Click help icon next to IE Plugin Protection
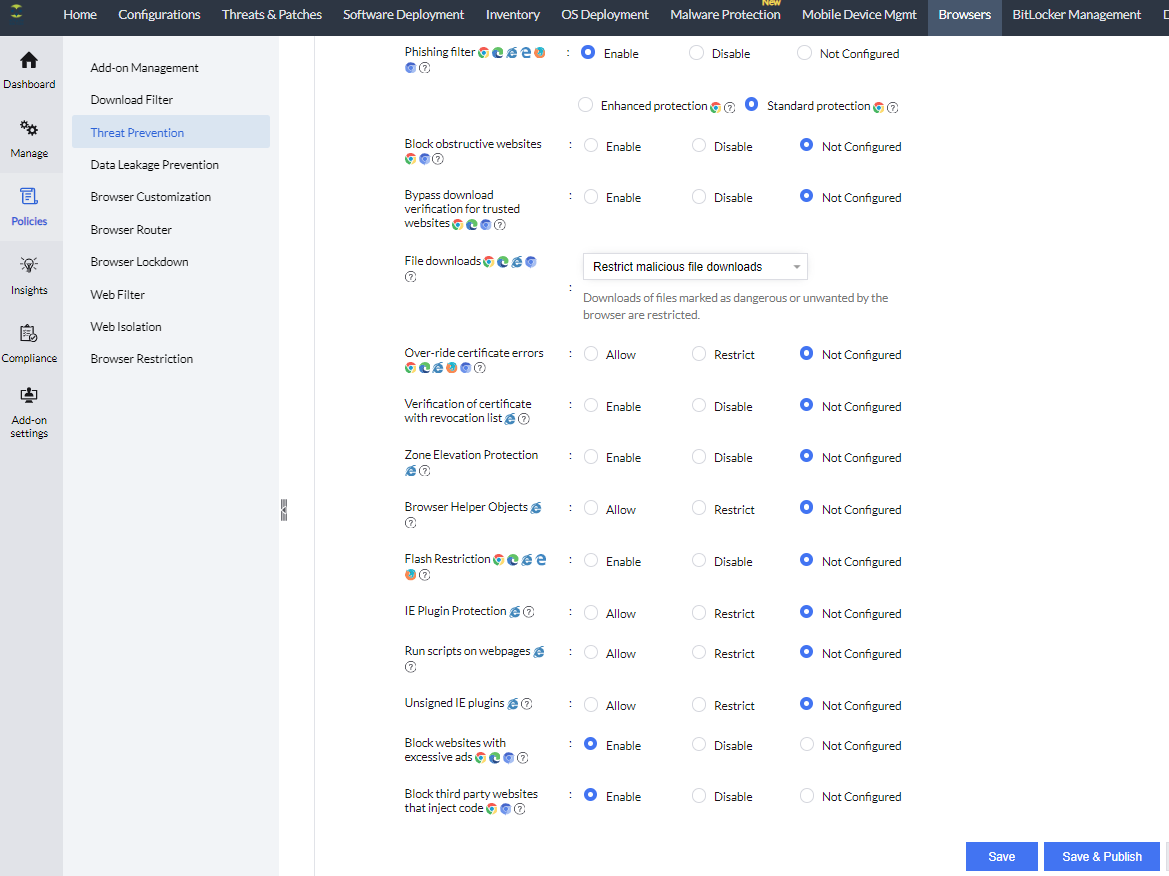Viewport: 1169px width, 876px height. coord(529,612)
